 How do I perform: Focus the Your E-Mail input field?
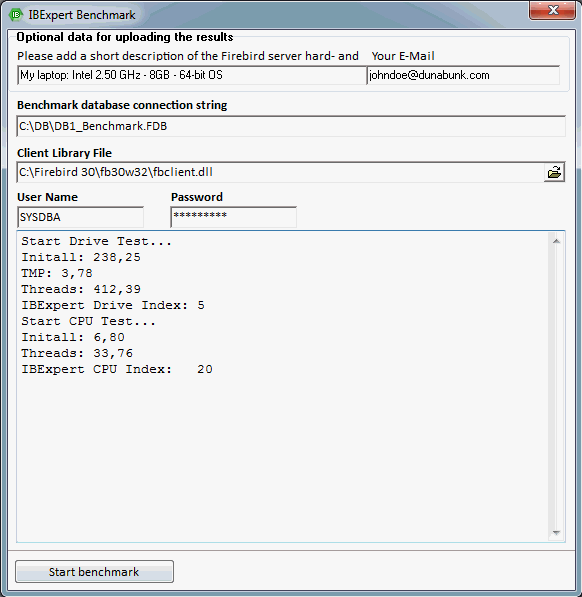pos(463,75)
